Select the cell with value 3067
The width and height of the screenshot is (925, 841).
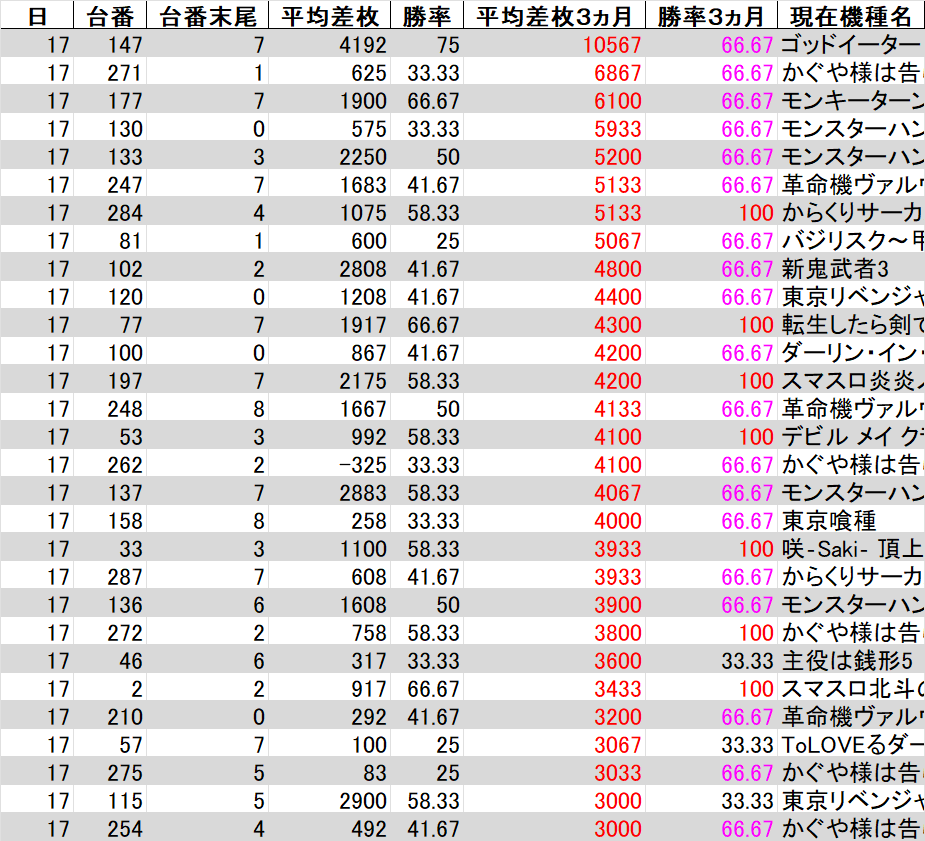[554, 745]
